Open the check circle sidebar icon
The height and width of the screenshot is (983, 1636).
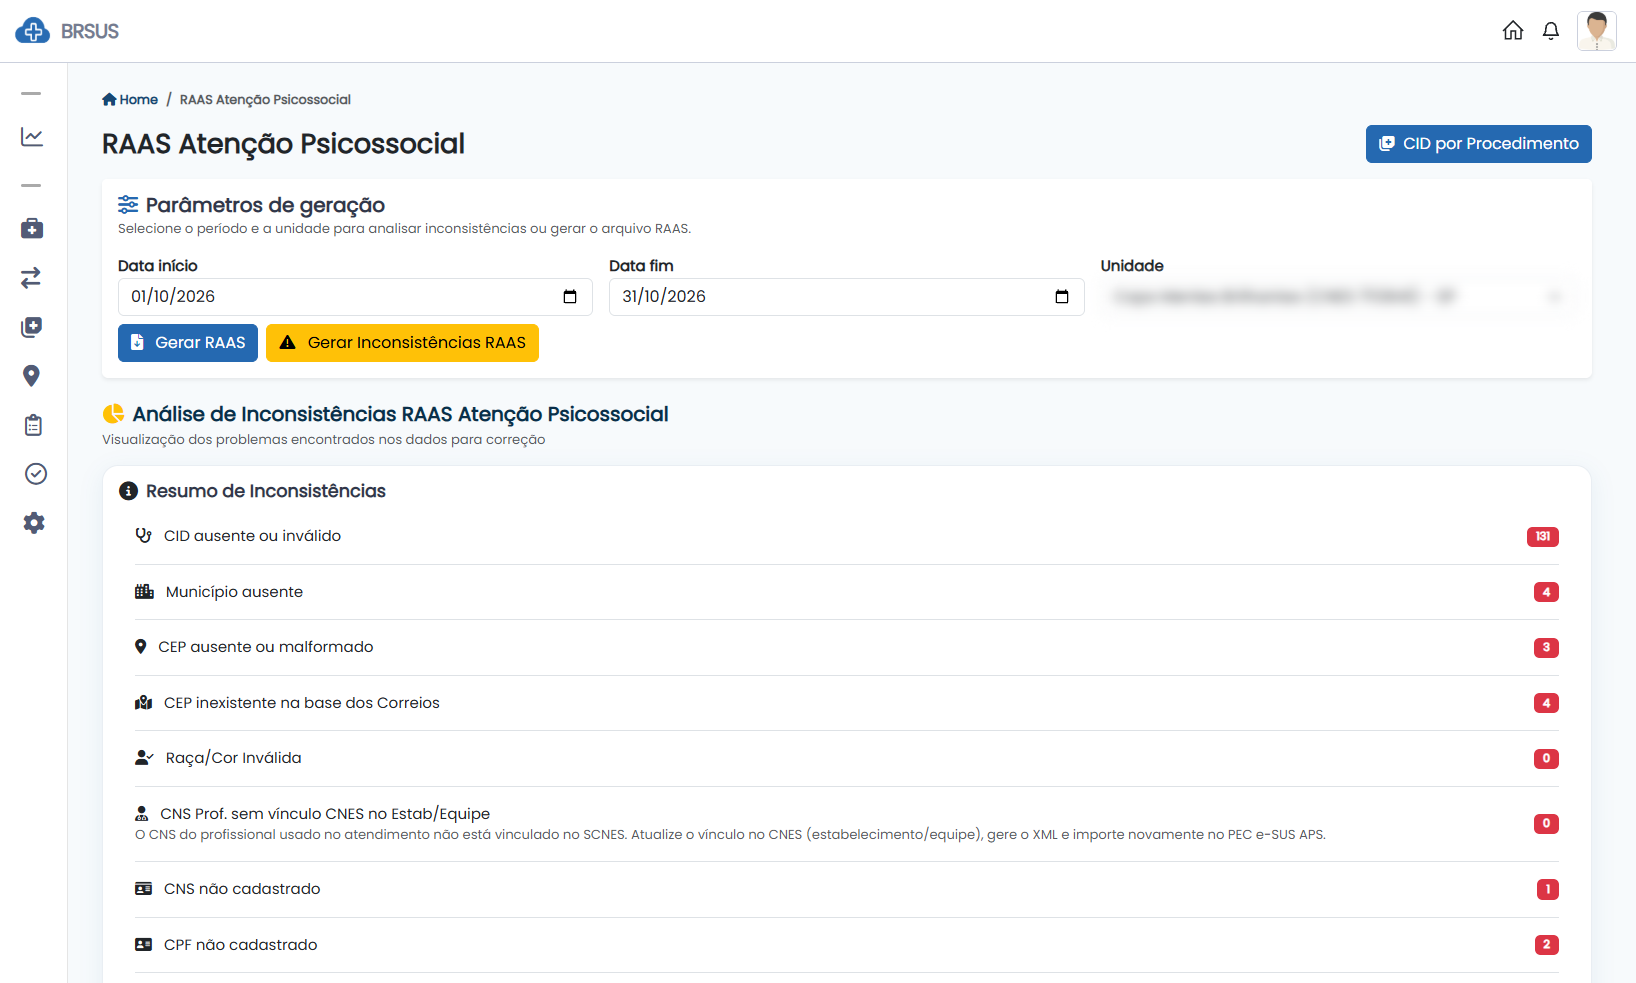pos(35,474)
